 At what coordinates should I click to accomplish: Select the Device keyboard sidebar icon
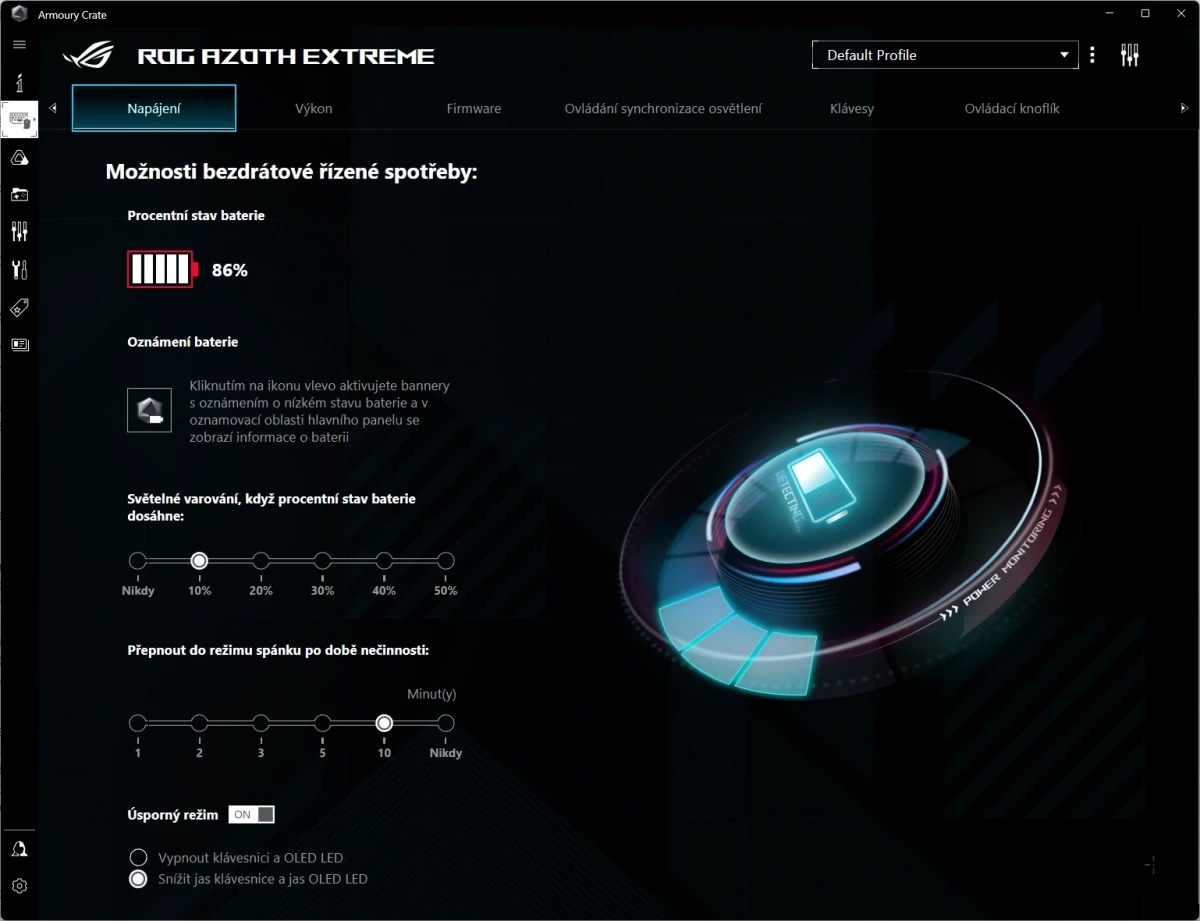click(x=20, y=120)
